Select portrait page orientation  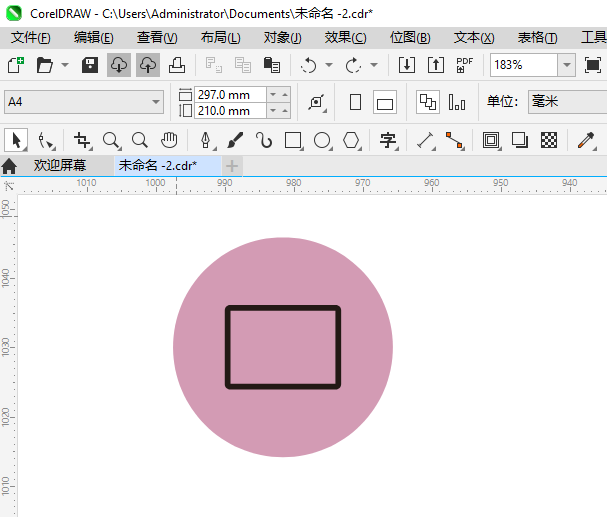coord(355,102)
